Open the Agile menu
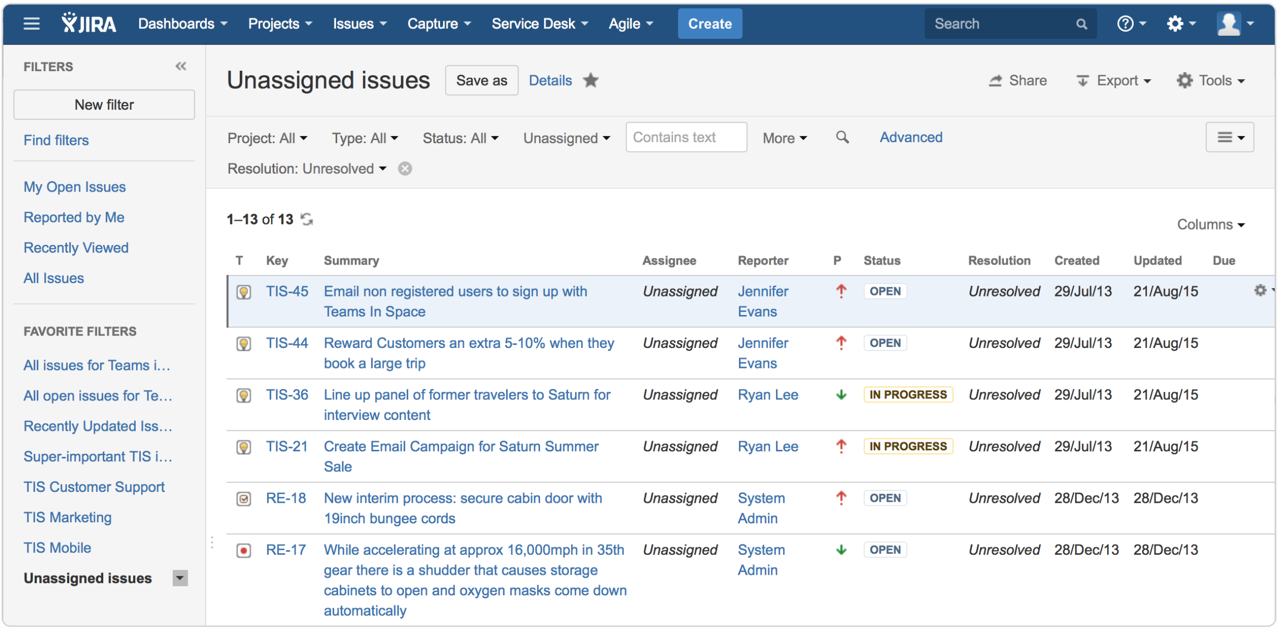The height and width of the screenshot is (630, 1279). [630, 24]
